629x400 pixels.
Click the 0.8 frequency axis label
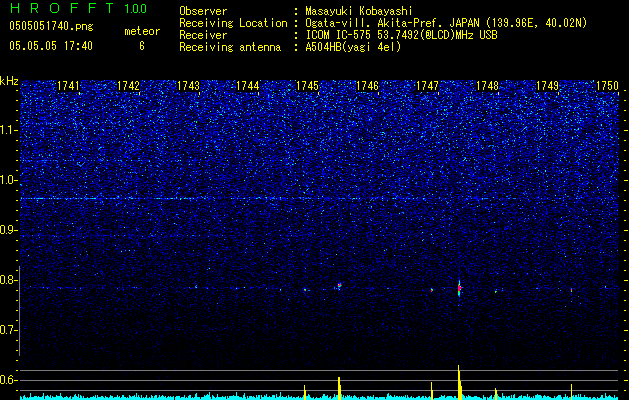pos(9,280)
